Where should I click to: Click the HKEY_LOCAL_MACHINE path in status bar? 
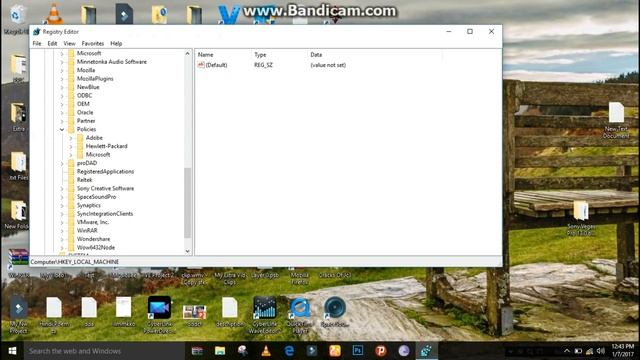pos(75,262)
